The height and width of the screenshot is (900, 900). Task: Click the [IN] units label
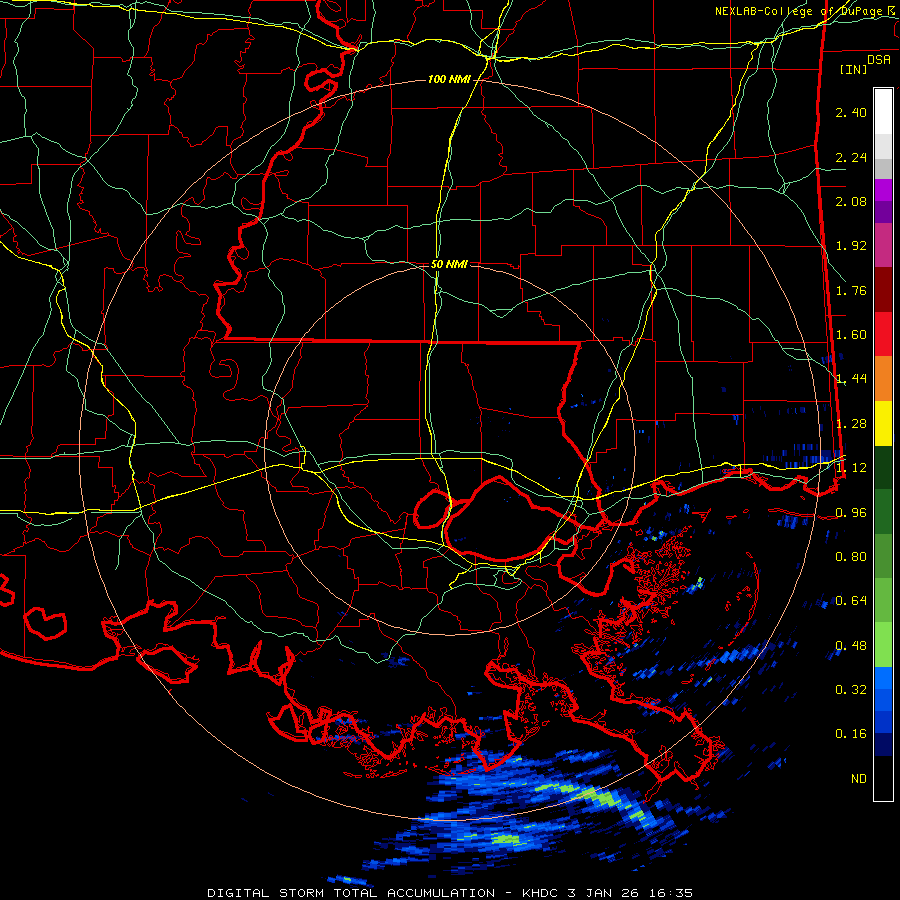[x=853, y=69]
